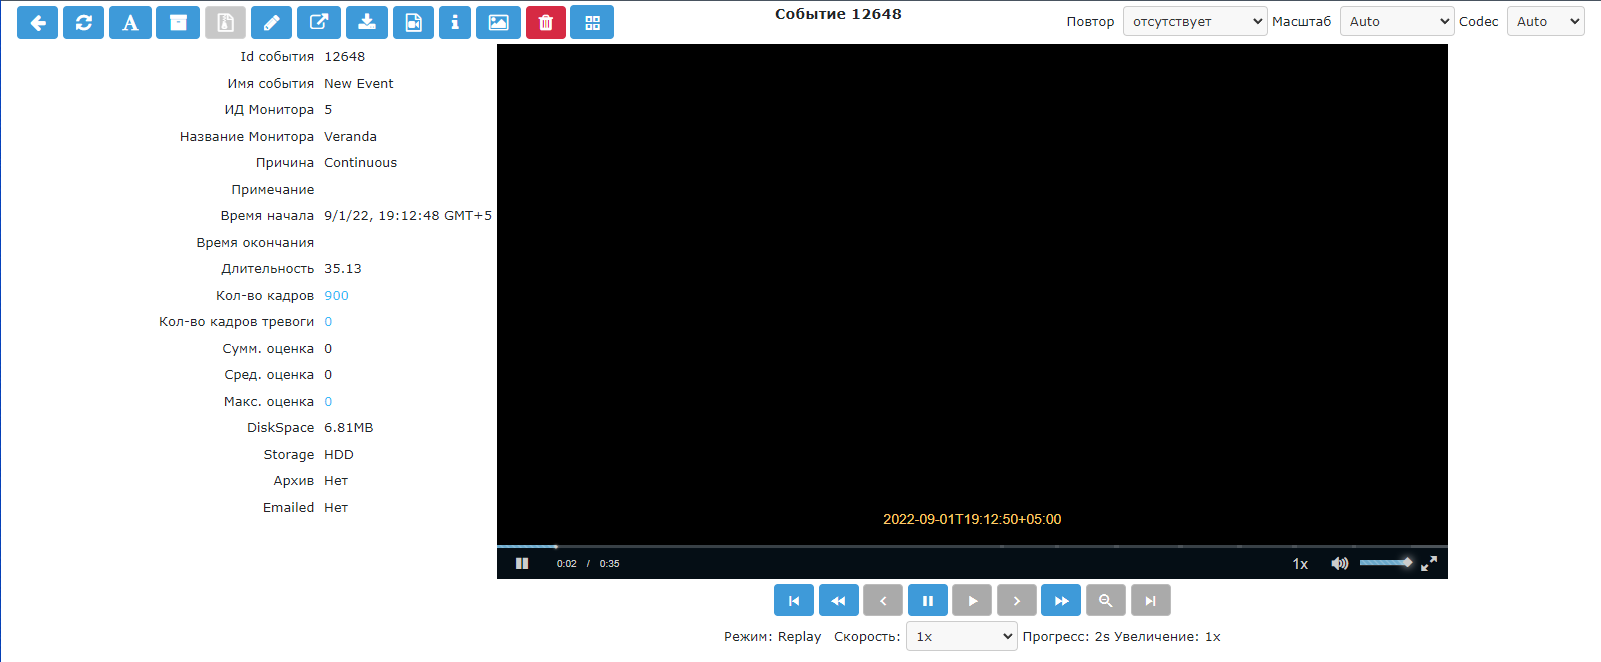
Task: Click the video timestamp overlay text
Action: (x=972, y=519)
